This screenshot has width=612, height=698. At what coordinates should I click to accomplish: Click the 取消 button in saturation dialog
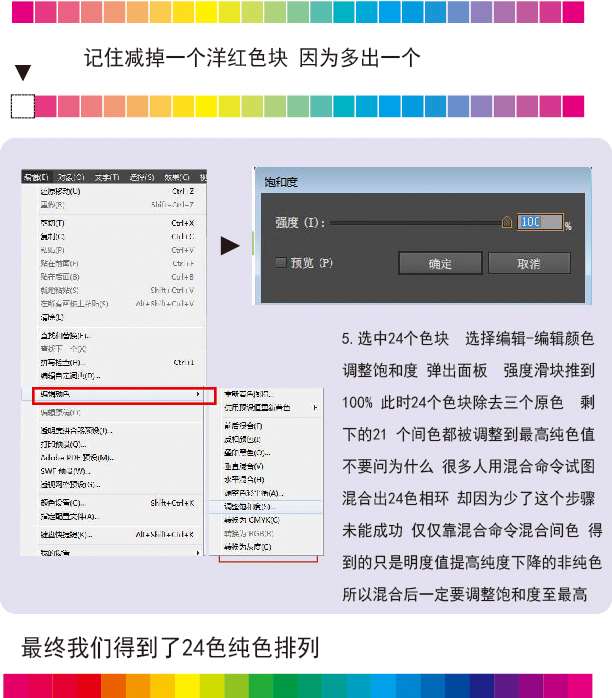528,263
